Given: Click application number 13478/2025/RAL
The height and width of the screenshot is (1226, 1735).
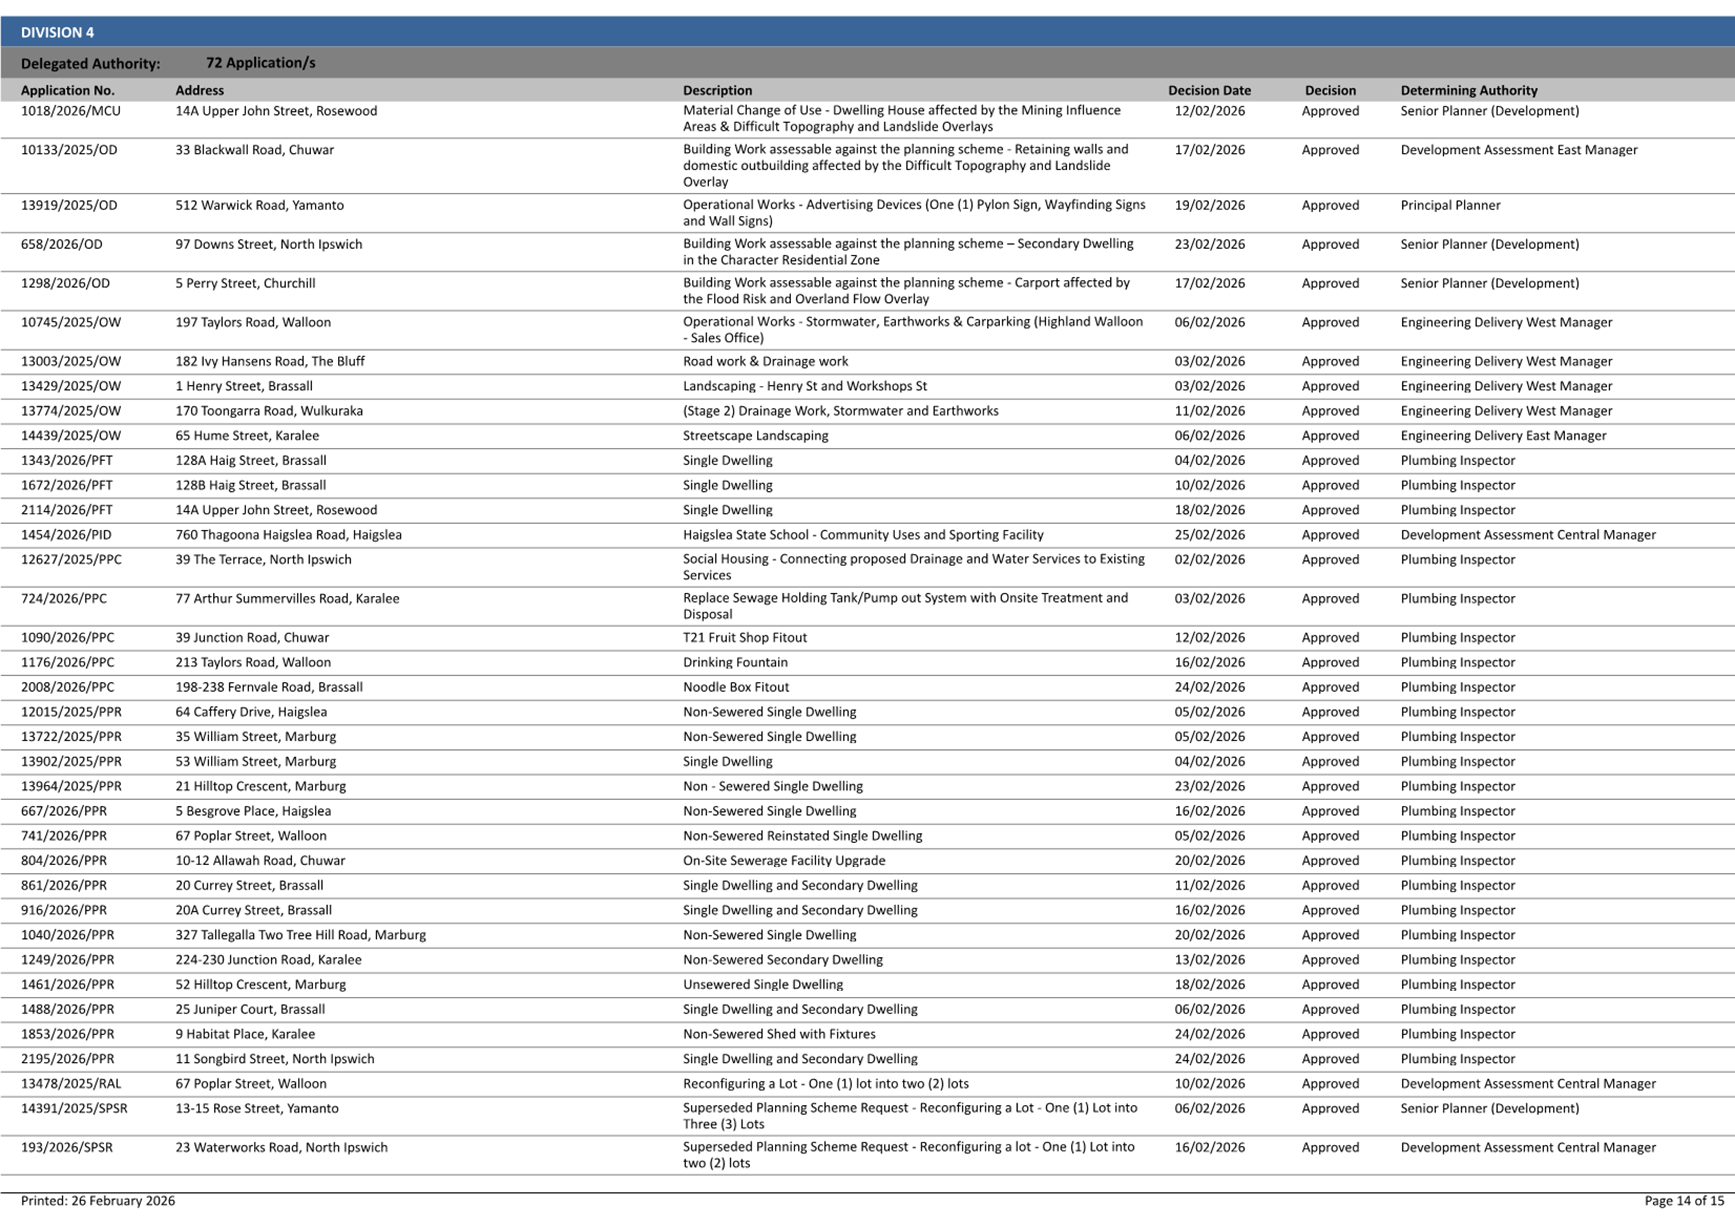Looking at the screenshot, I should pos(70,1083).
